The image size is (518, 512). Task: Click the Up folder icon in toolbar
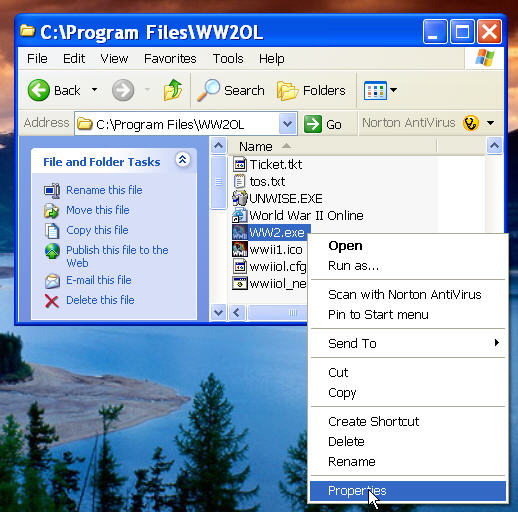[x=173, y=90]
